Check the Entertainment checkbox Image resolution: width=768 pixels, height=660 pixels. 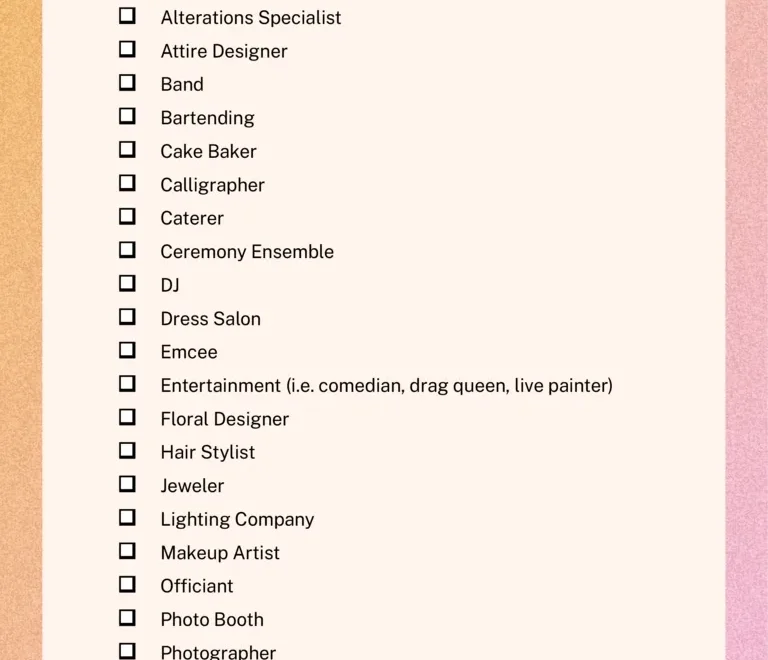[x=127, y=383]
